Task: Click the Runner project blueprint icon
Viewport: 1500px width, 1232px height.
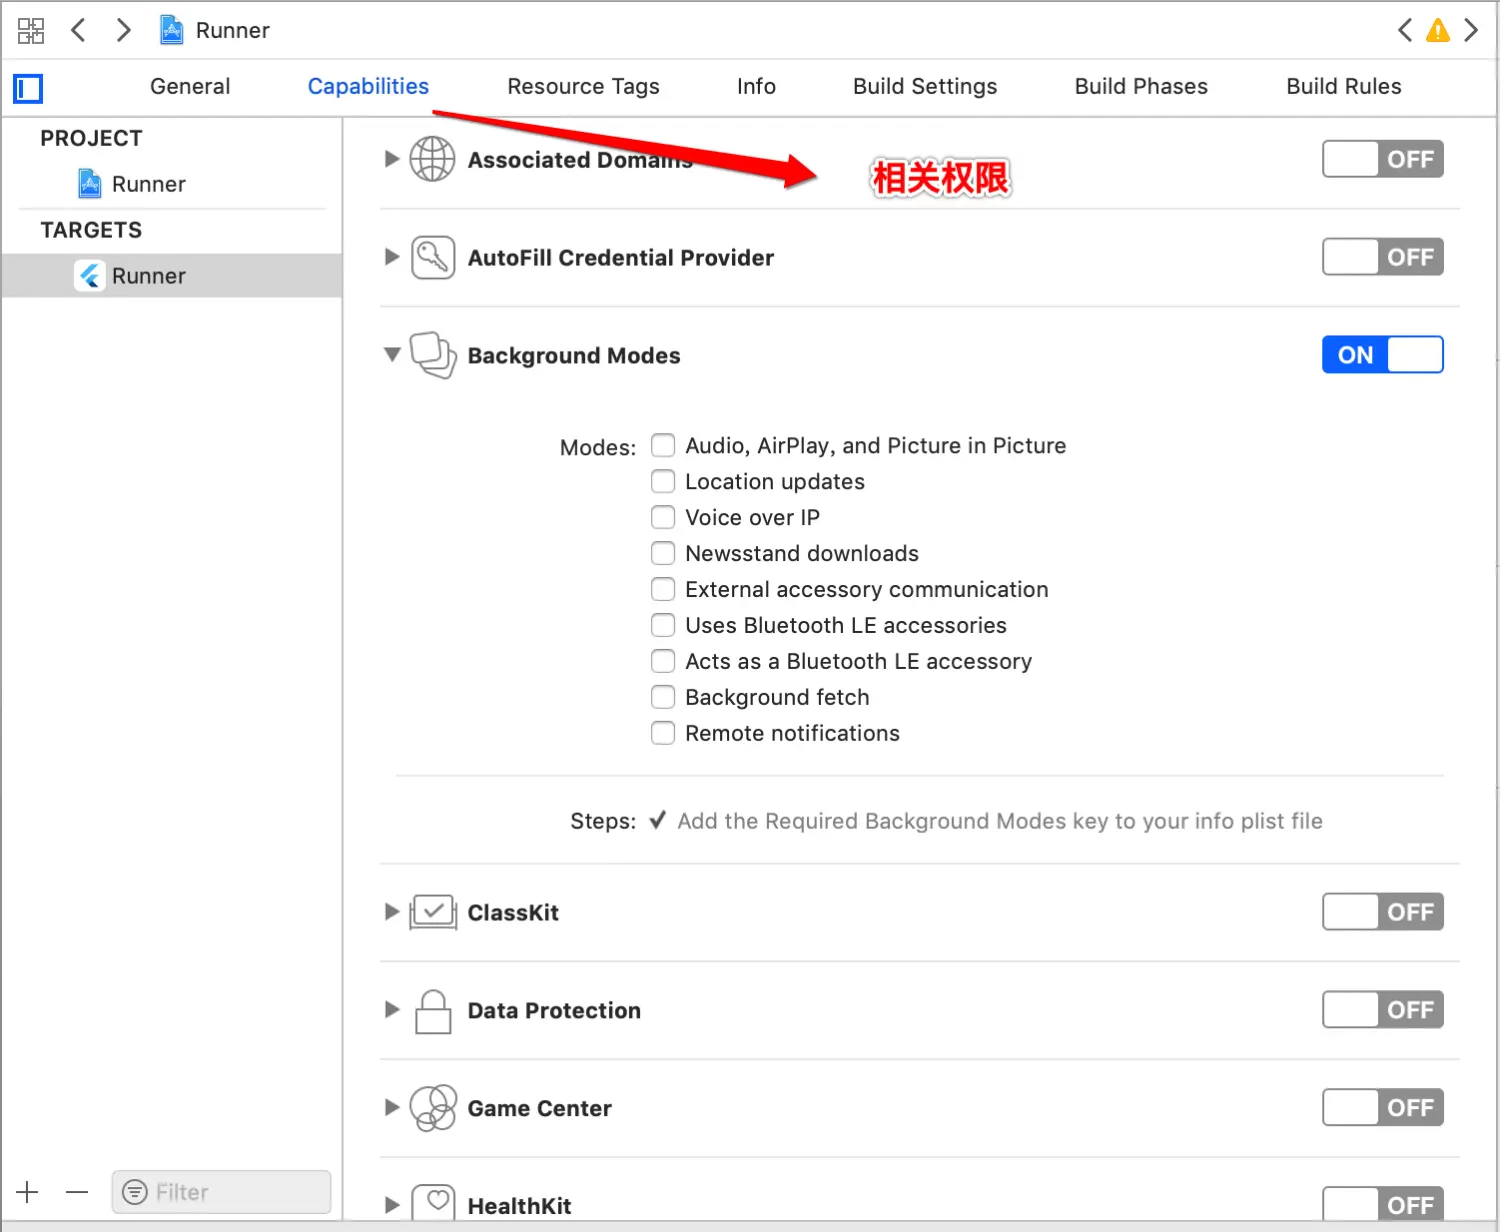Action: coord(90,184)
